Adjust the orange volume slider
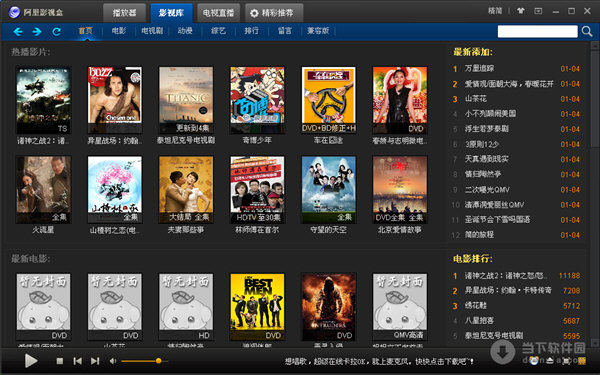Screen dimensions: 600x375 (144, 361)
